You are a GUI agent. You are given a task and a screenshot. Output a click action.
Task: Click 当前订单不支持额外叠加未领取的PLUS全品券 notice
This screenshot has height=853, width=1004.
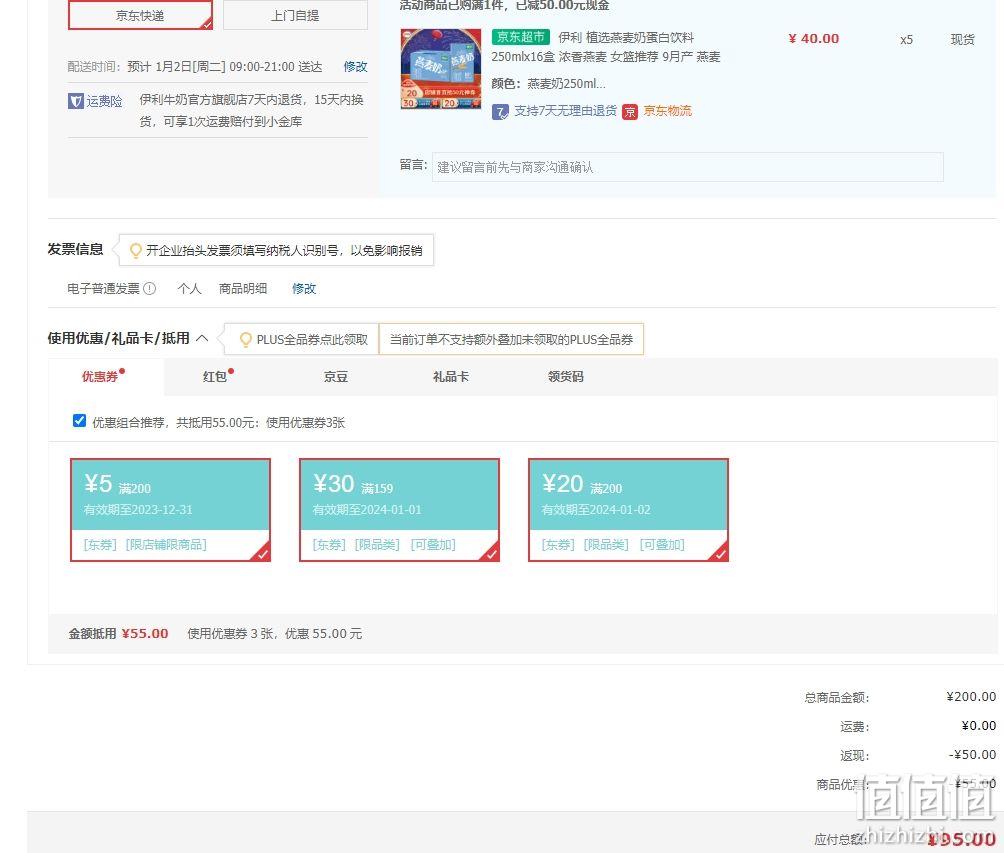point(511,339)
